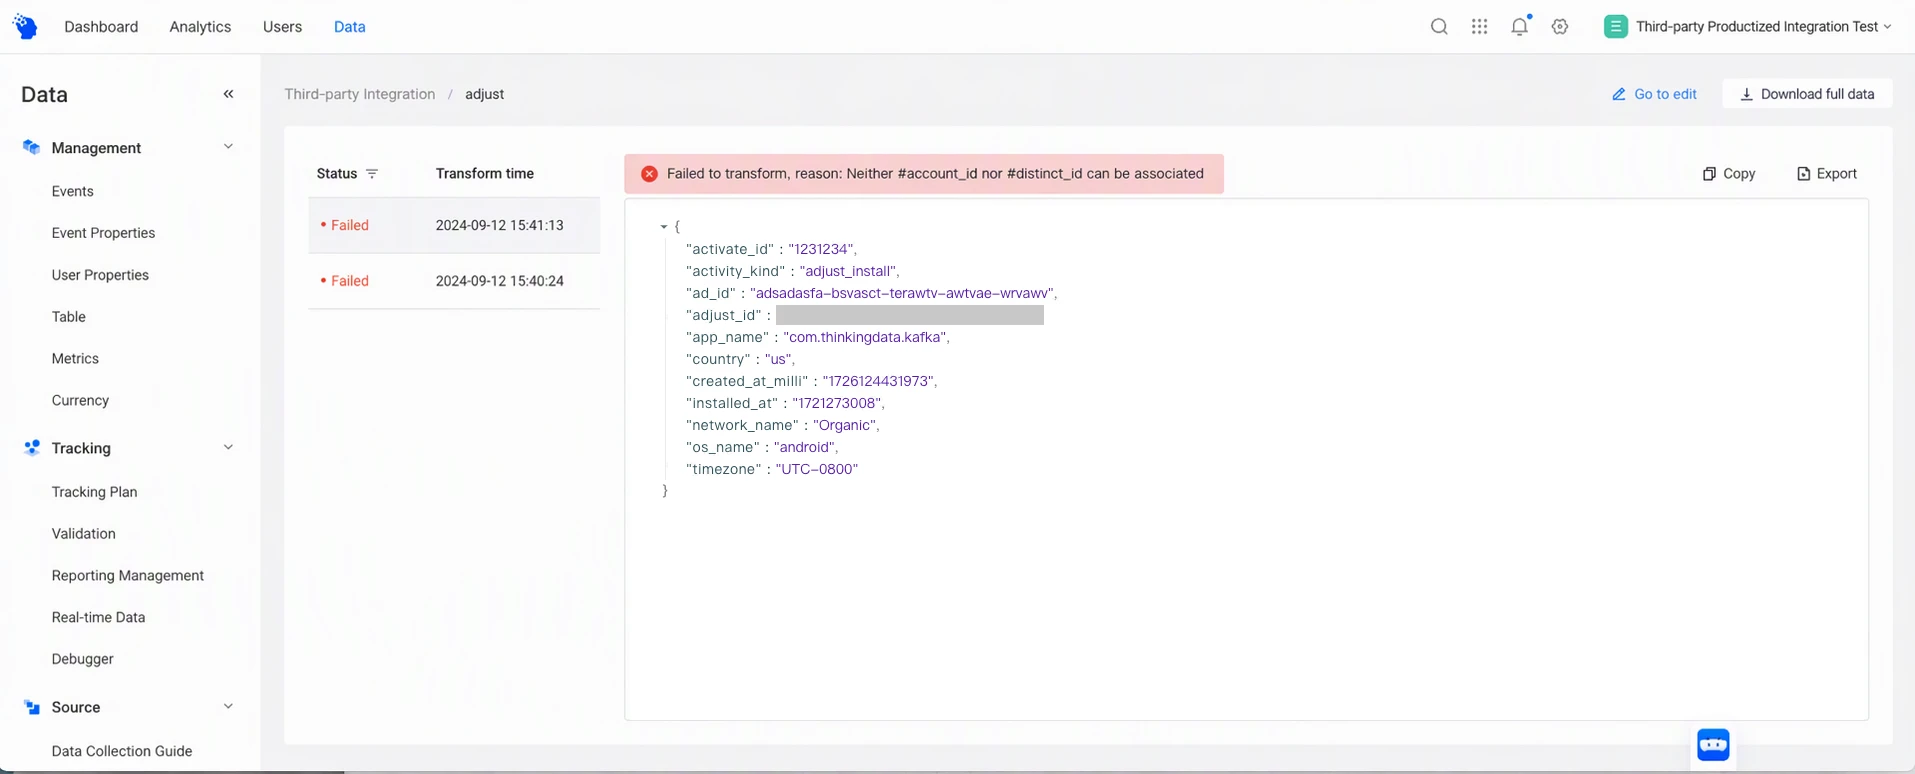The image size is (1915, 774).
Task: Open Event Properties in the sidebar
Action: click(x=104, y=233)
